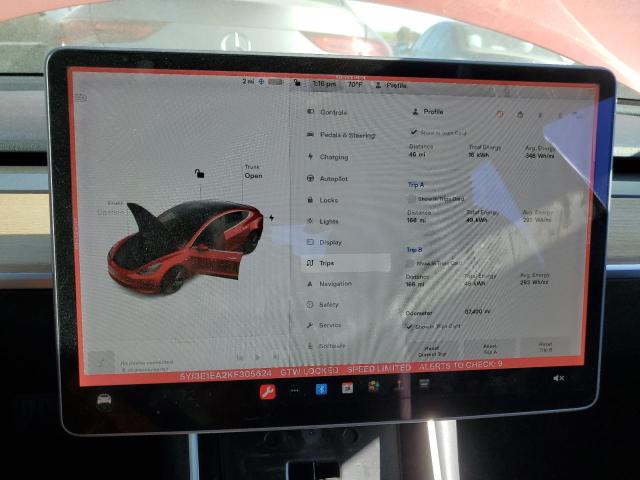
Task: Tap the media play button
Action: point(258,357)
